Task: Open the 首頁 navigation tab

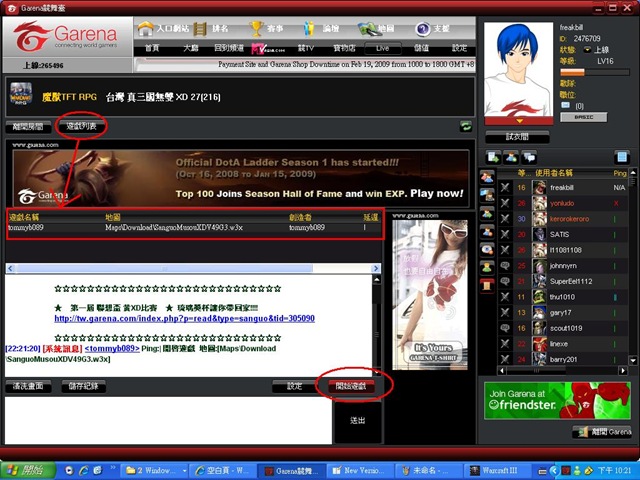Action: pos(152,48)
